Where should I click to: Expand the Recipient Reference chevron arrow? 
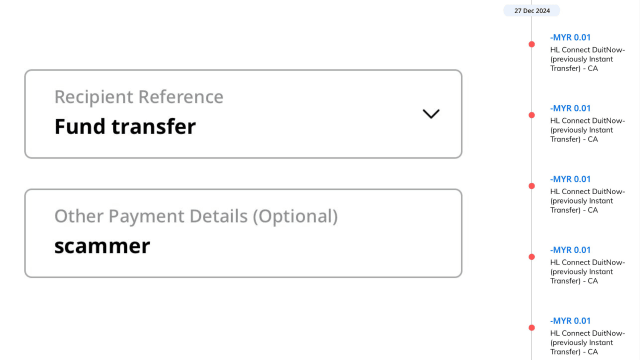(x=431, y=114)
